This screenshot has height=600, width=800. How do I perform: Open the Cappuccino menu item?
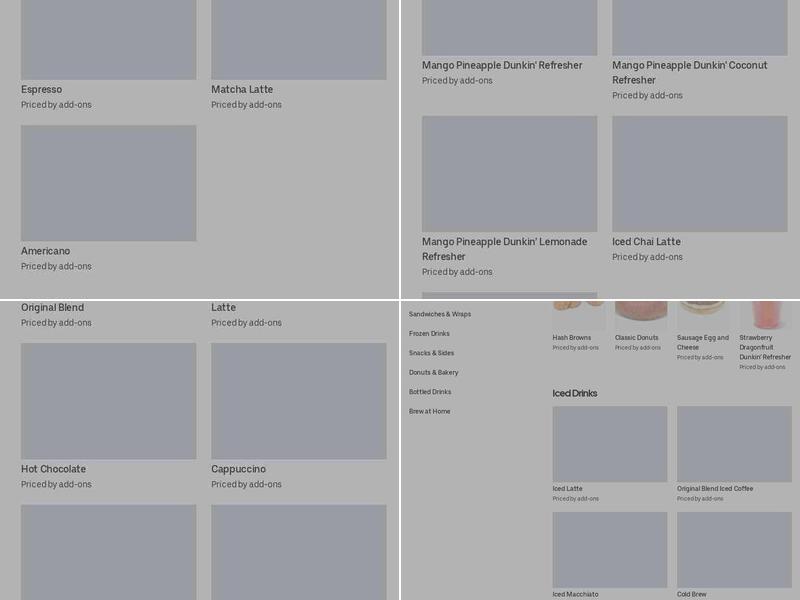[298, 401]
